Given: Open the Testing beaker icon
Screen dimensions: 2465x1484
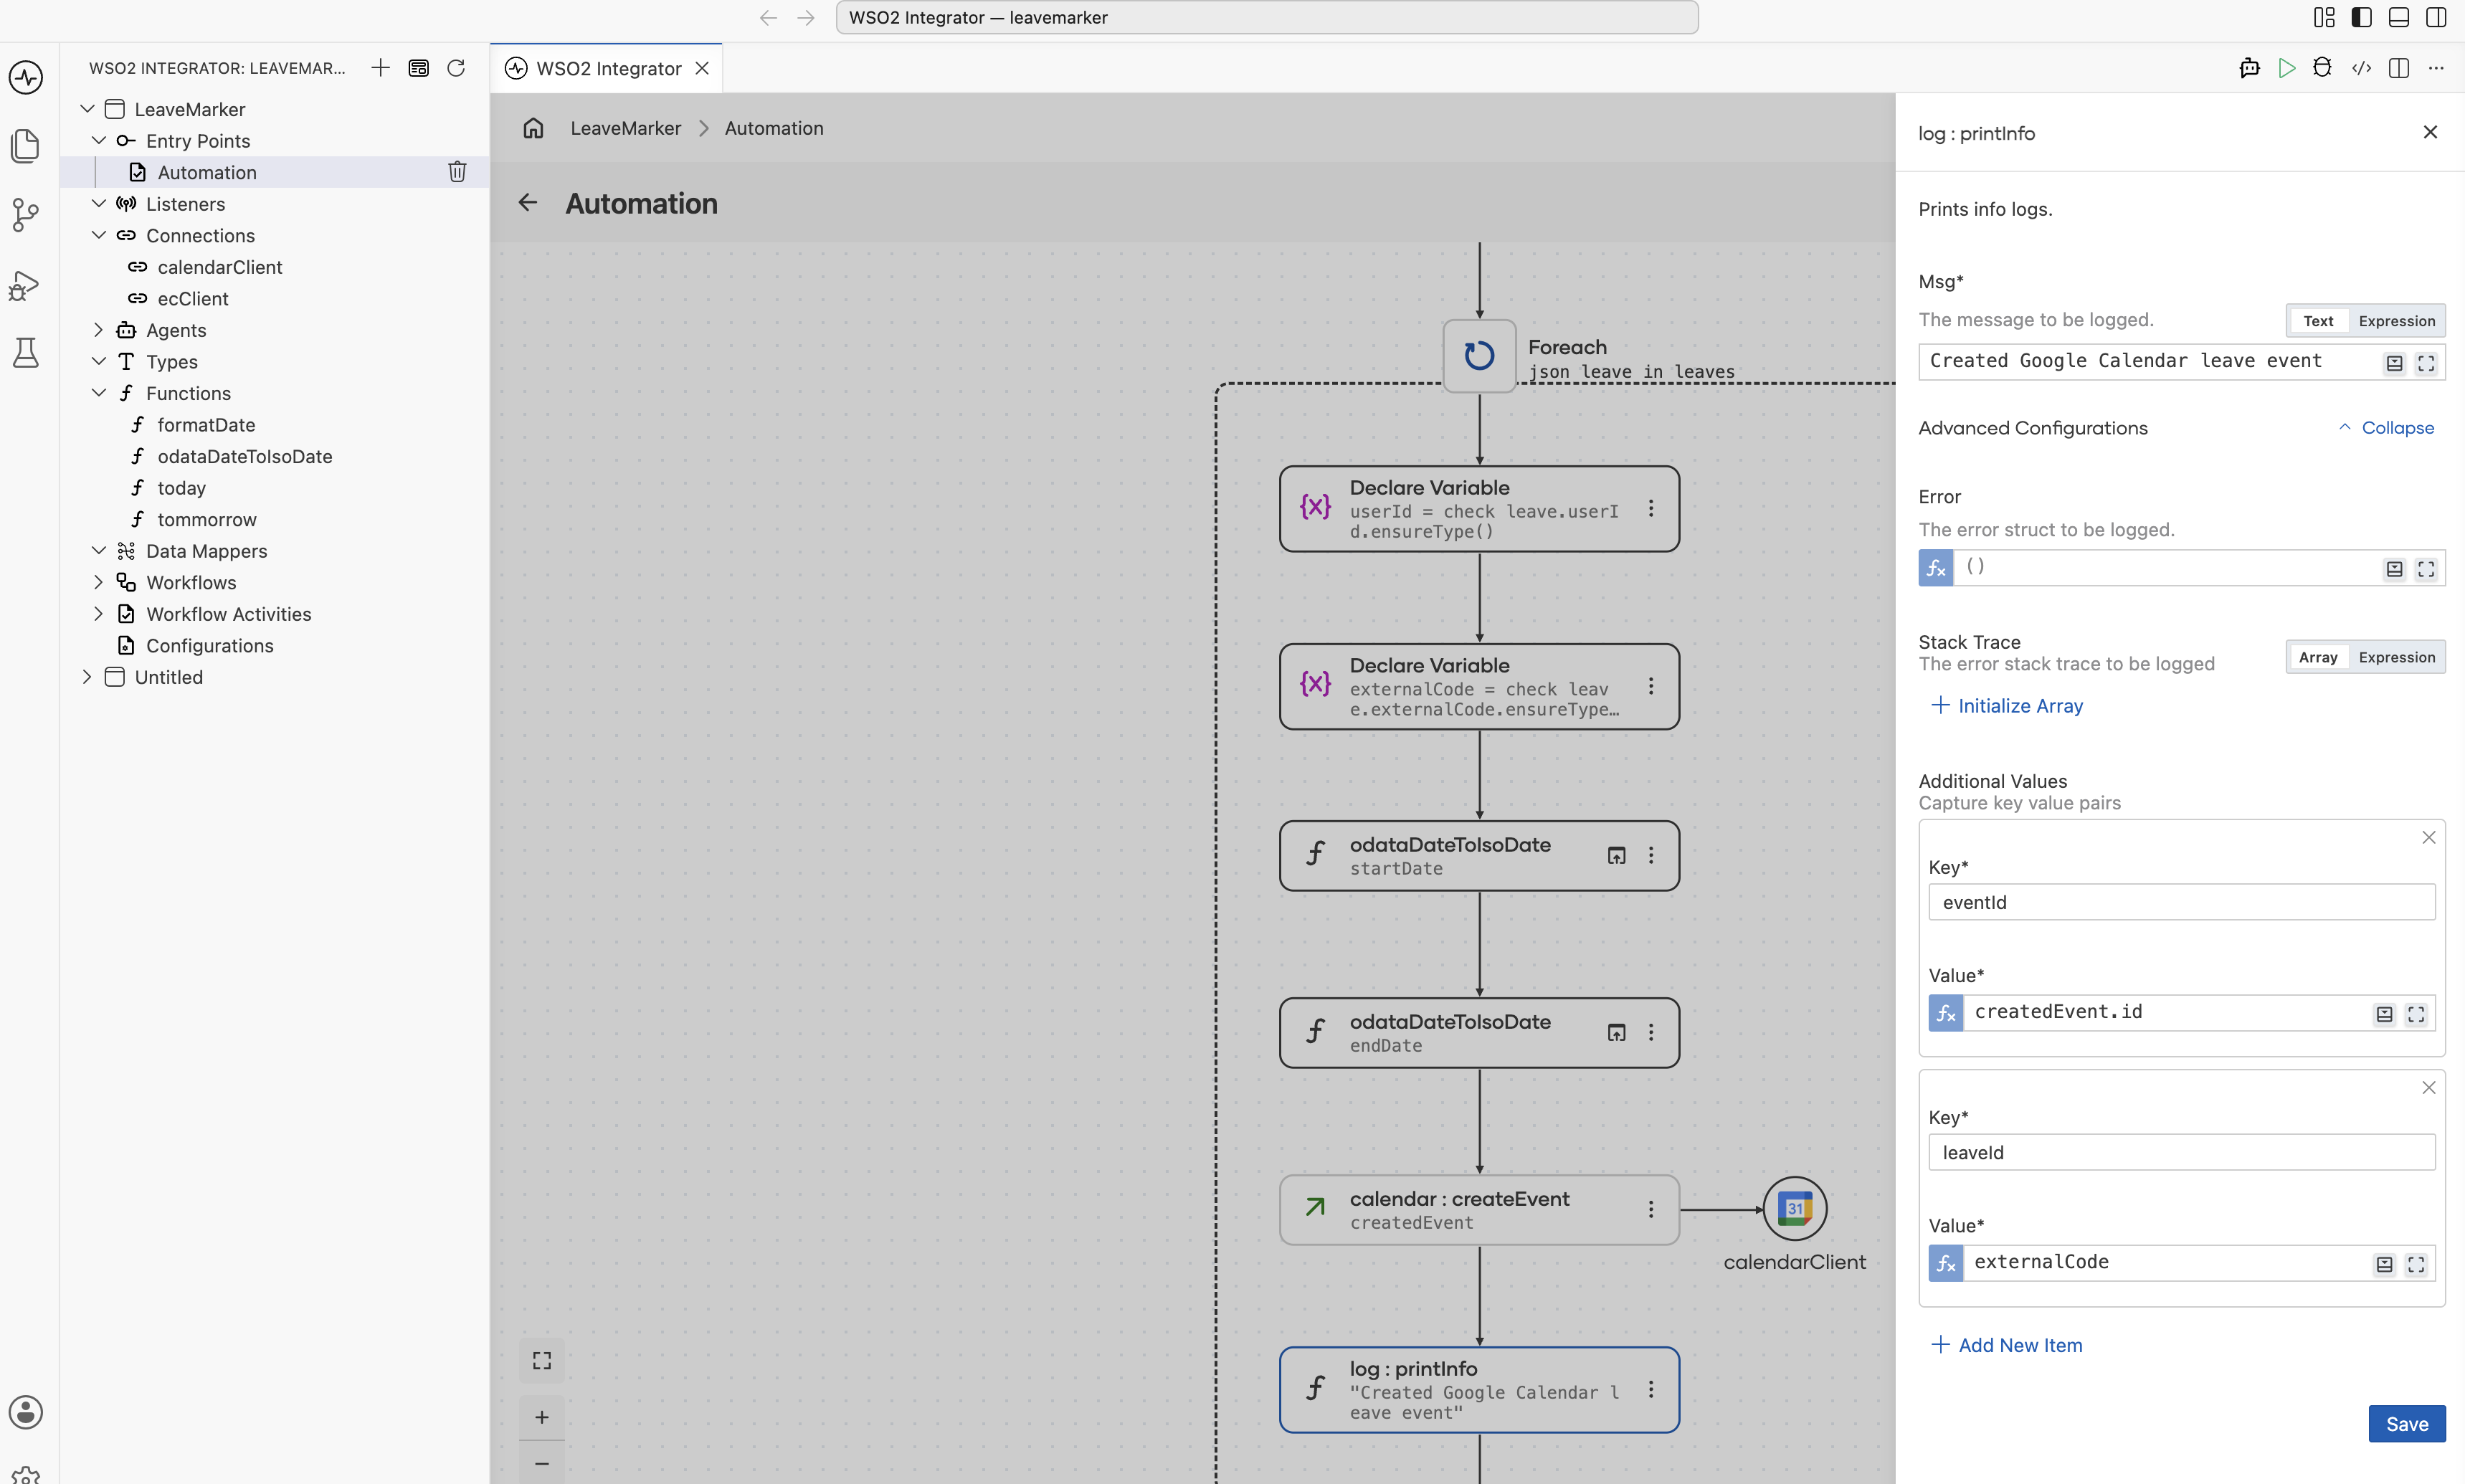Looking at the screenshot, I should tap(26, 353).
